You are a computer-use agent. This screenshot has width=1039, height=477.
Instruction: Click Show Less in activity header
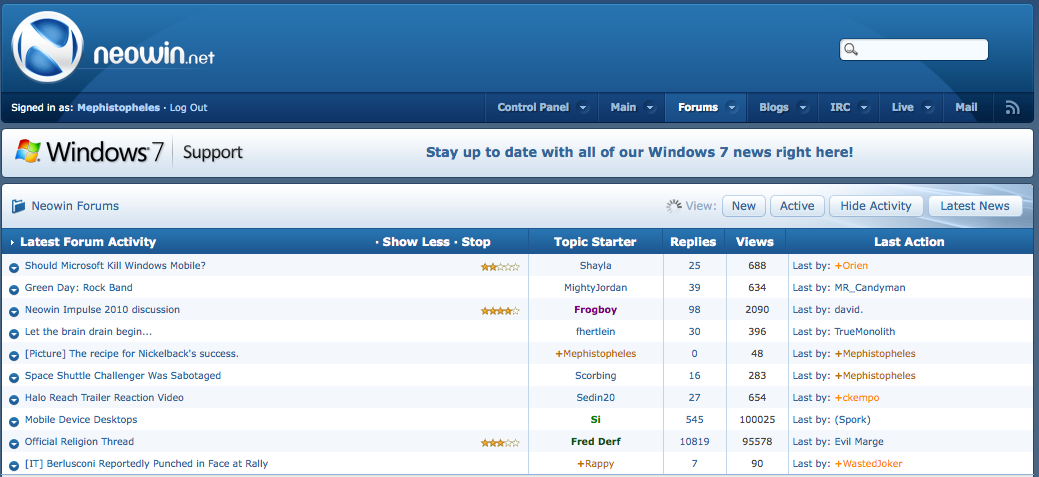click(x=416, y=242)
